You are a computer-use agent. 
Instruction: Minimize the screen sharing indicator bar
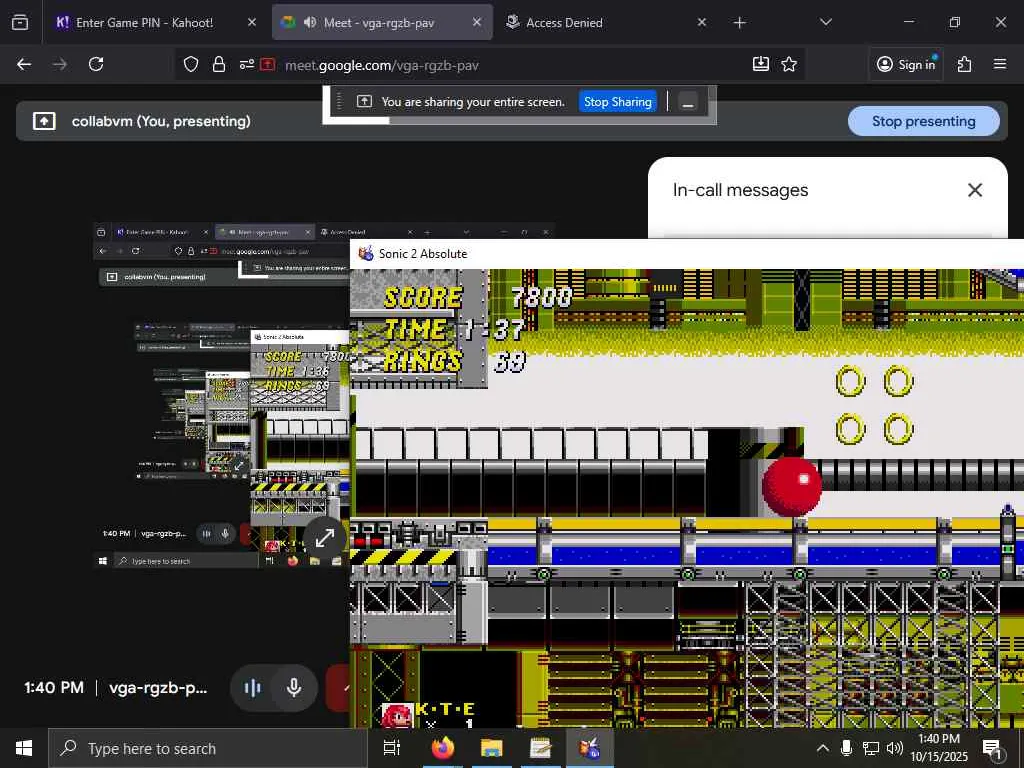688,102
